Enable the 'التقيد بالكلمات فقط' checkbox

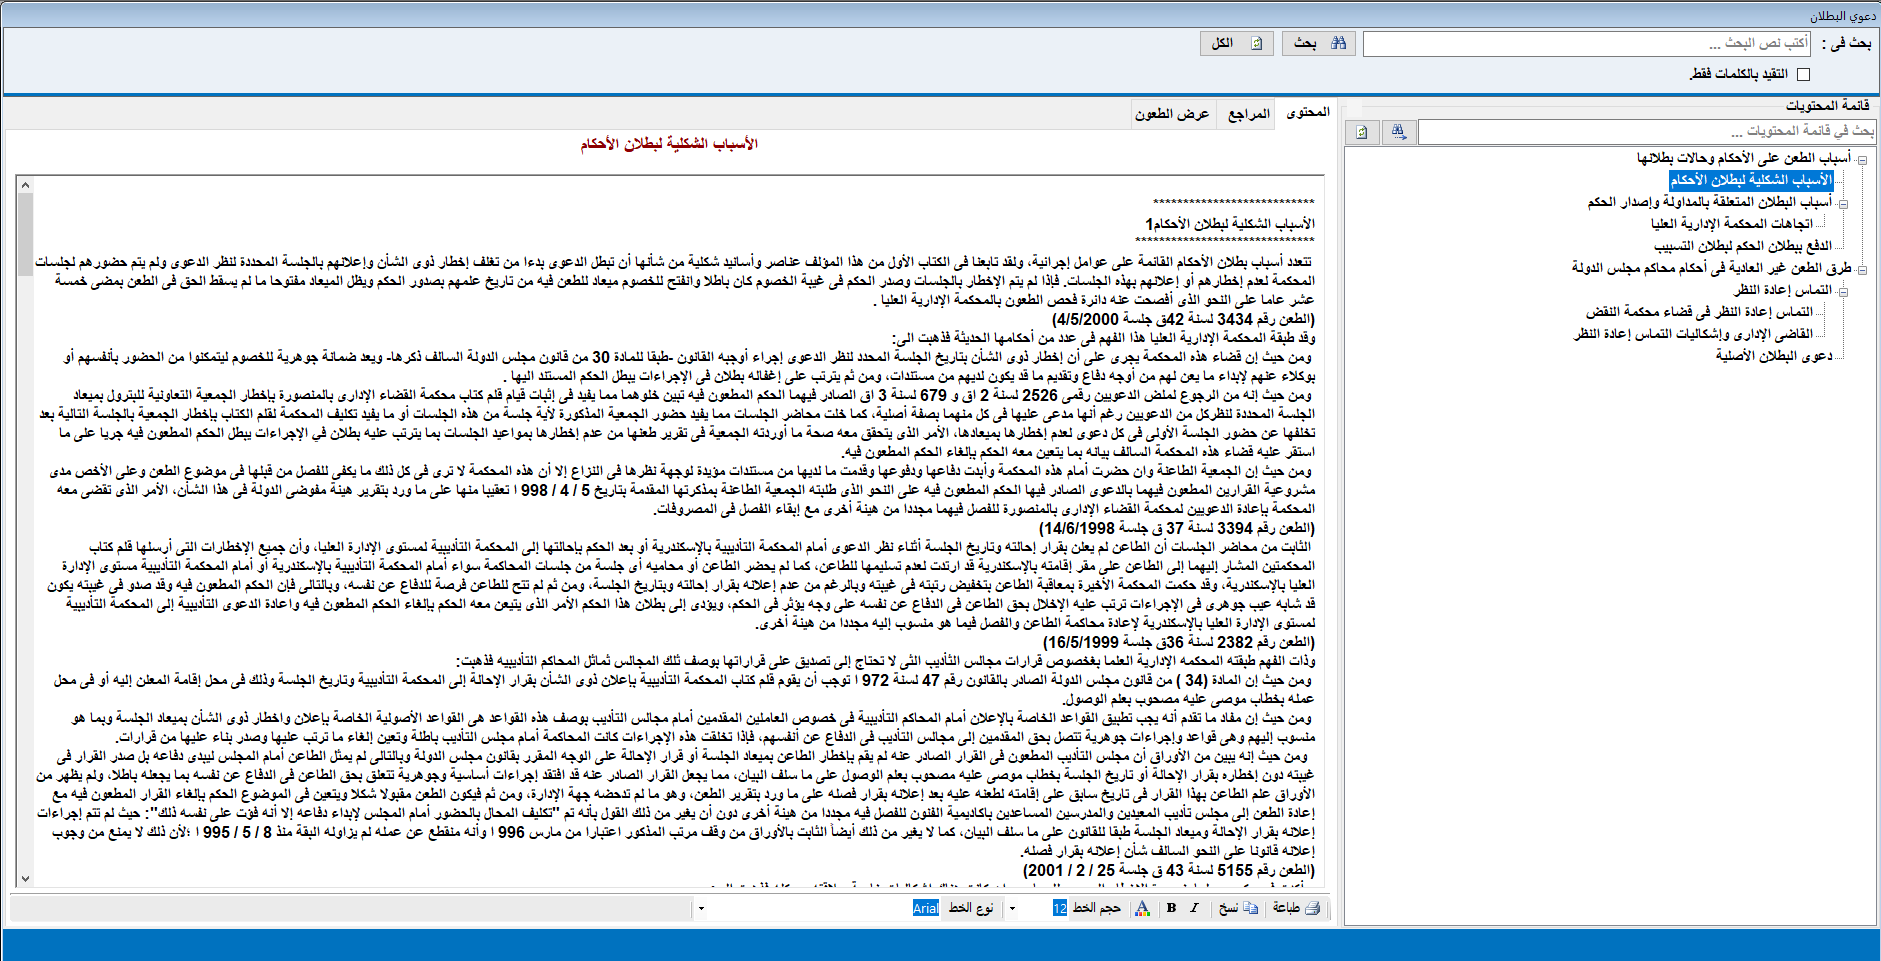(1803, 74)
